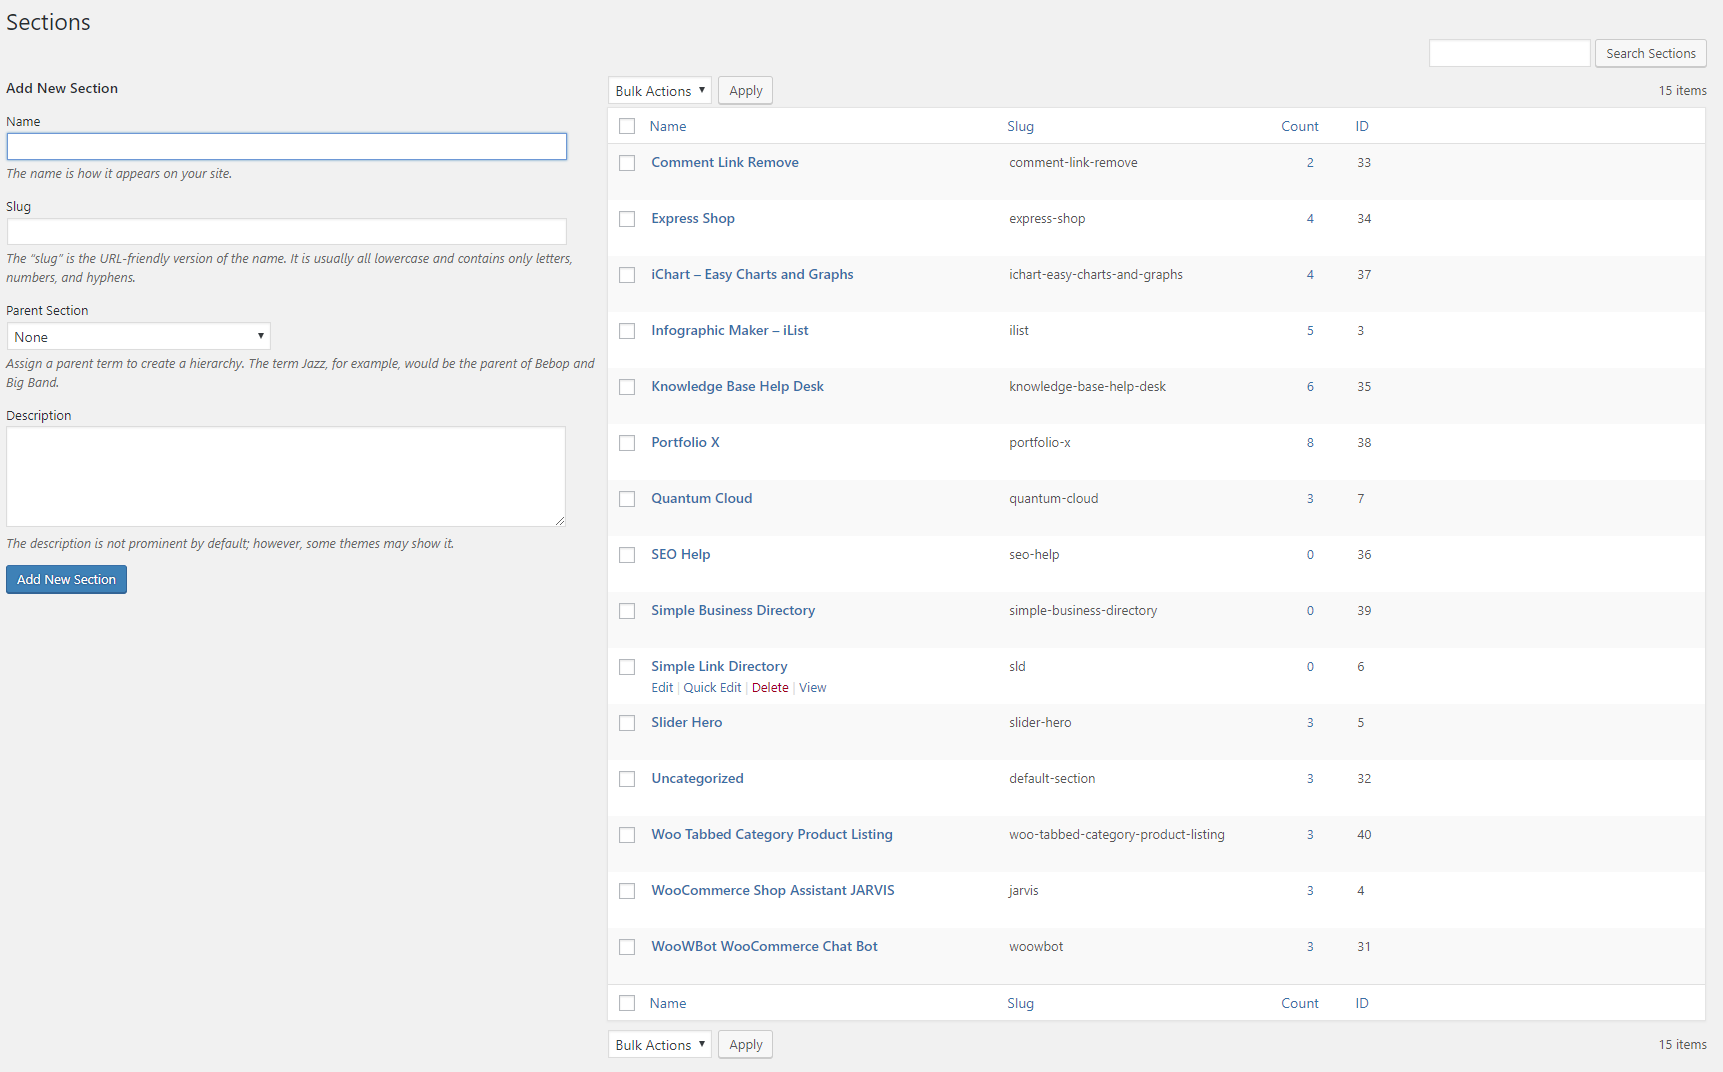The height and width of the screenshot is (1072, 1723).
Task: Click the Add New Section button
Action: pos(66,580)
